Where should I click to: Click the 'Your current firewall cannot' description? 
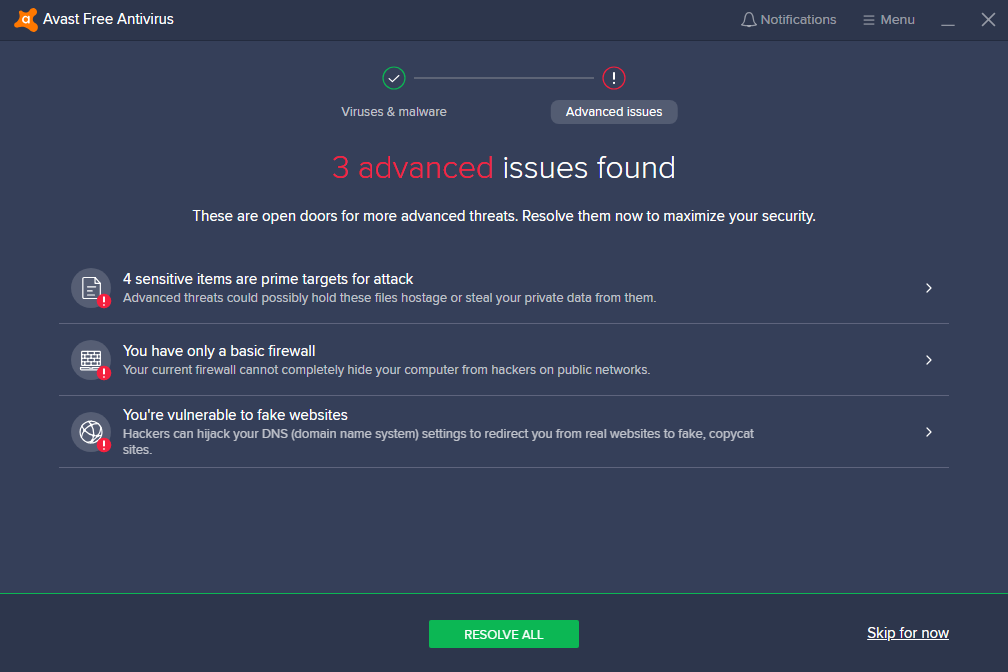pos(386,370)
